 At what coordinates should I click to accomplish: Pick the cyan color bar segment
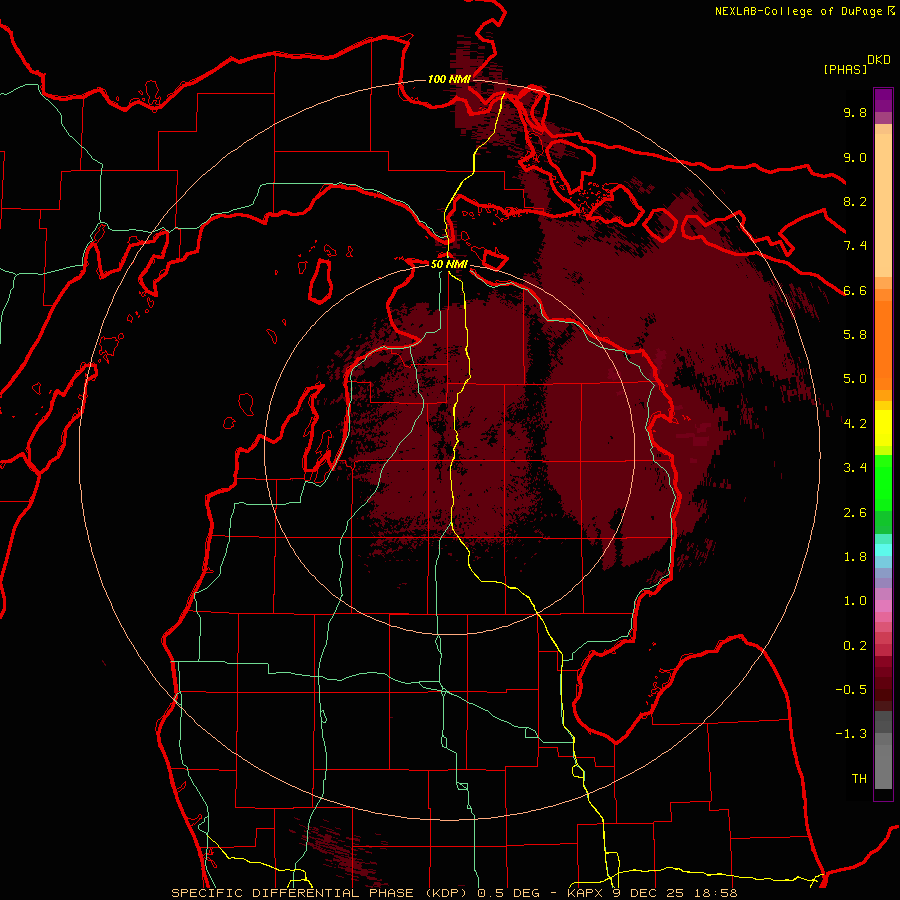883,549
